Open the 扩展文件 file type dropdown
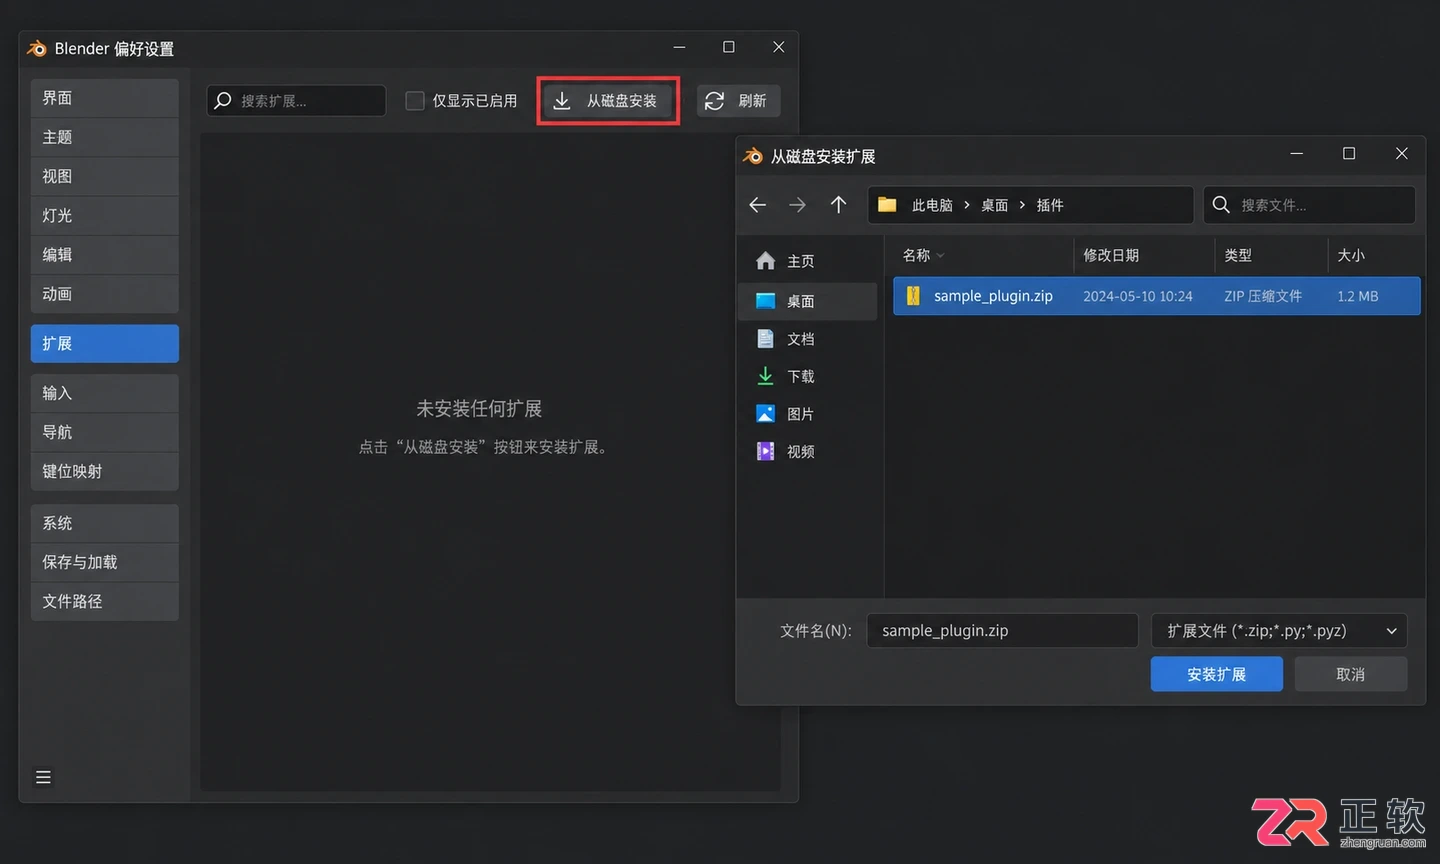 (x=1279, y=631)
